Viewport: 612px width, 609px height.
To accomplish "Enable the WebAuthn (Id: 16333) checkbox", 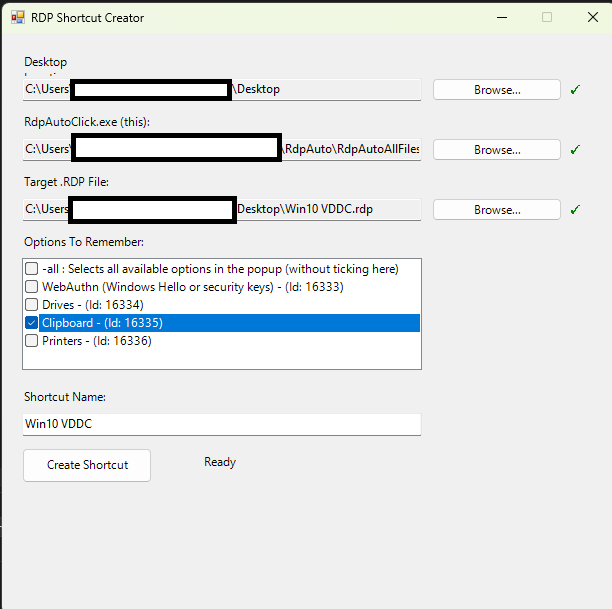I will coord(32,287).
